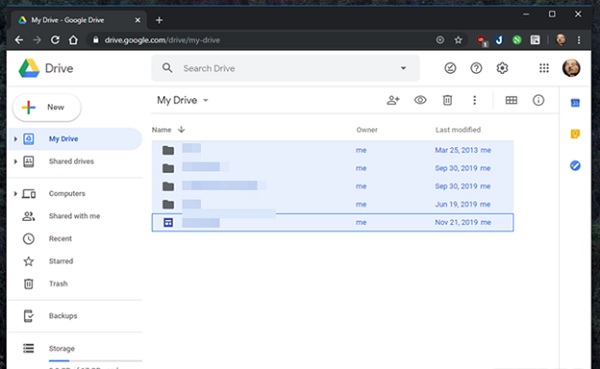Expand the Shared drives tree arrow
The height and width of the screenshot is (369, 600).
tap(15, 161)
